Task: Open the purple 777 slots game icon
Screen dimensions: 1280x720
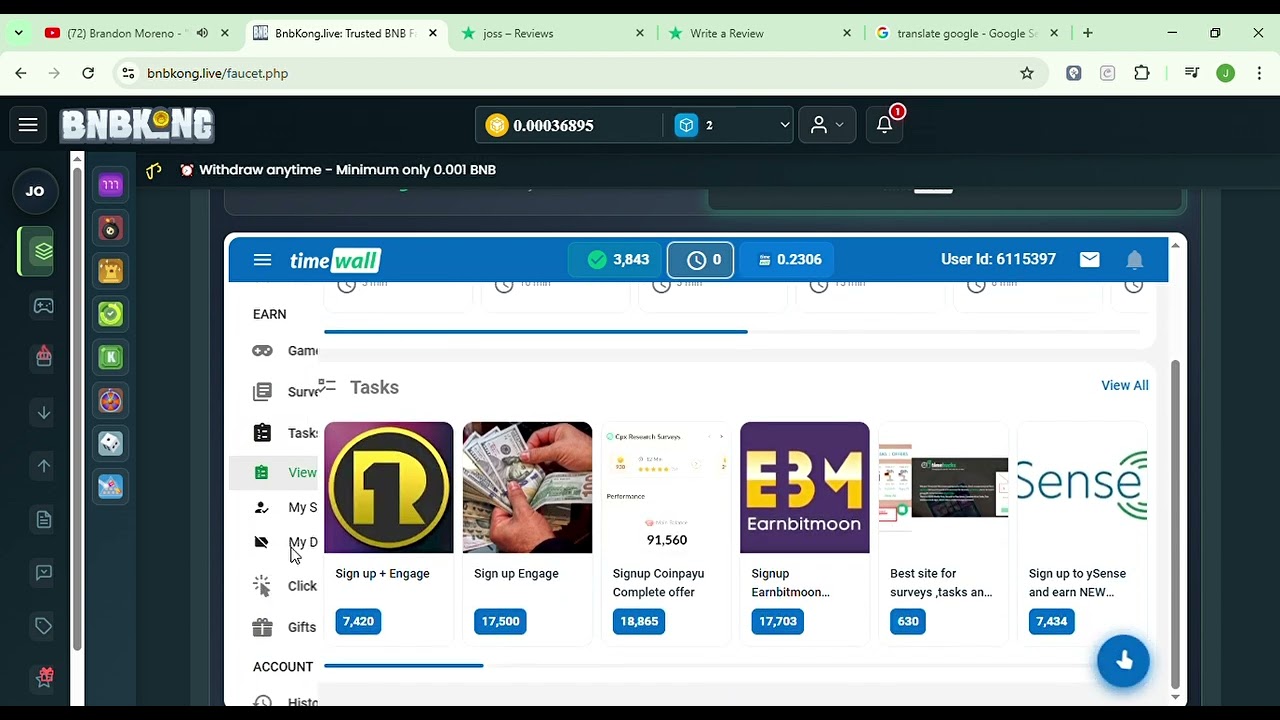Action: (x=111, y=185)
